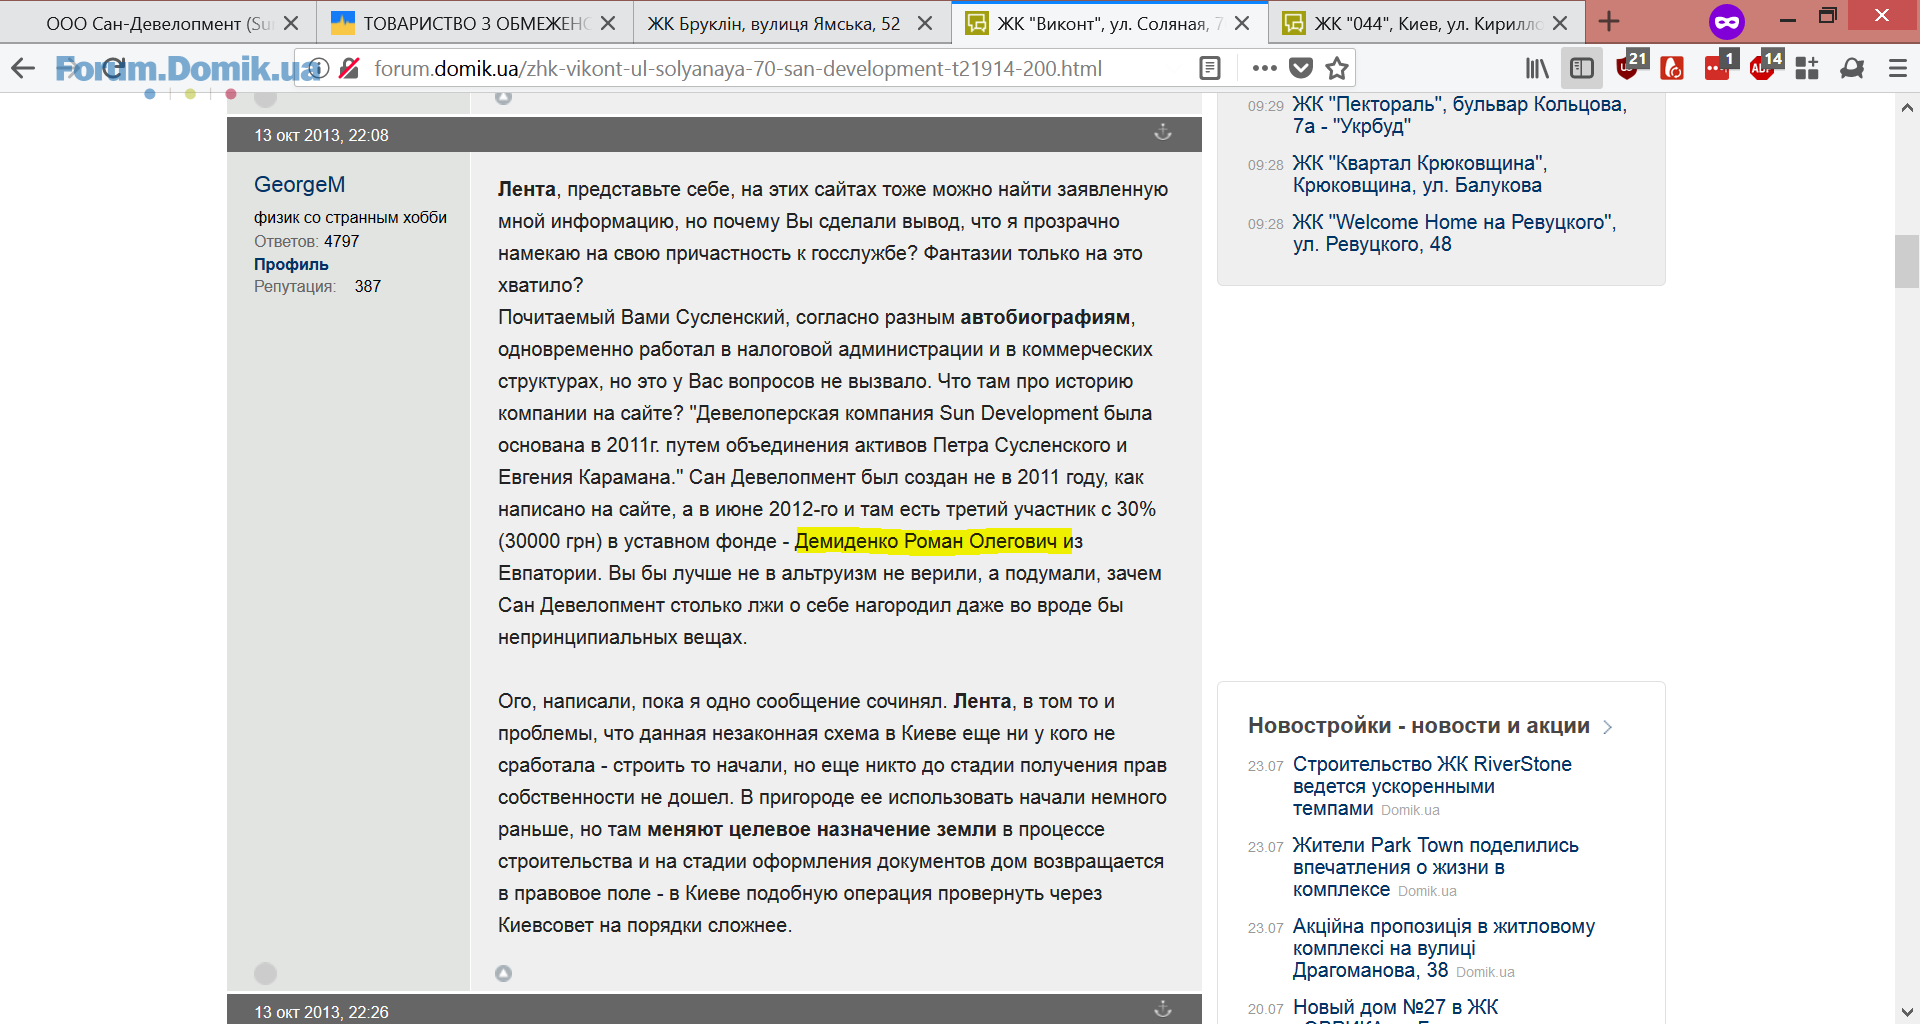Click the anchor icon of 22:26 post
The image size is (1920, 1024).
point(1163,1009)
